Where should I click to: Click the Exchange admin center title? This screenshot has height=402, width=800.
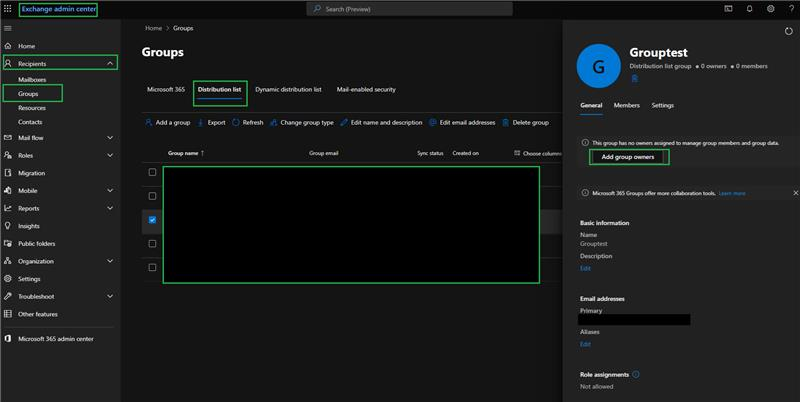click(59, 9)
